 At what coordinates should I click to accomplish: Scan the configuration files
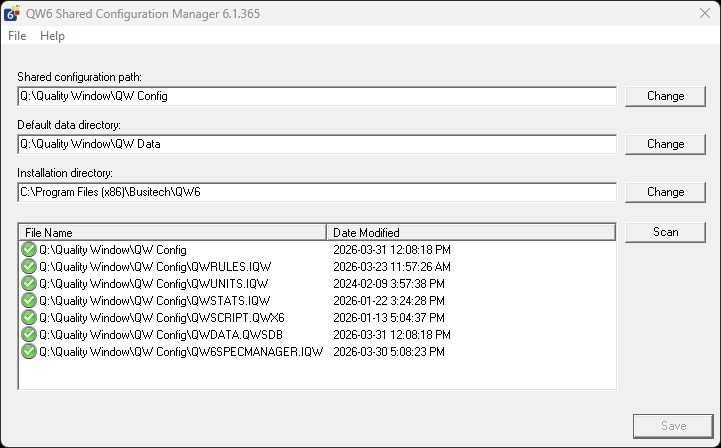665,232
